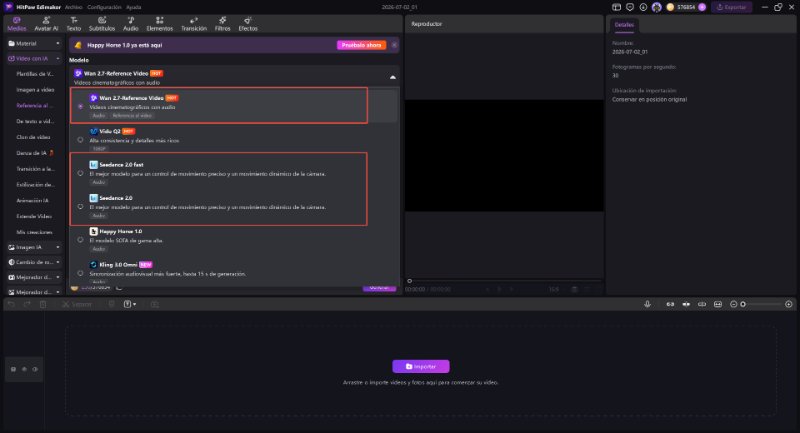This screenshot has width=800, height=433.
Task: Open the Subtítulos panel
Action: pos(102,24)
